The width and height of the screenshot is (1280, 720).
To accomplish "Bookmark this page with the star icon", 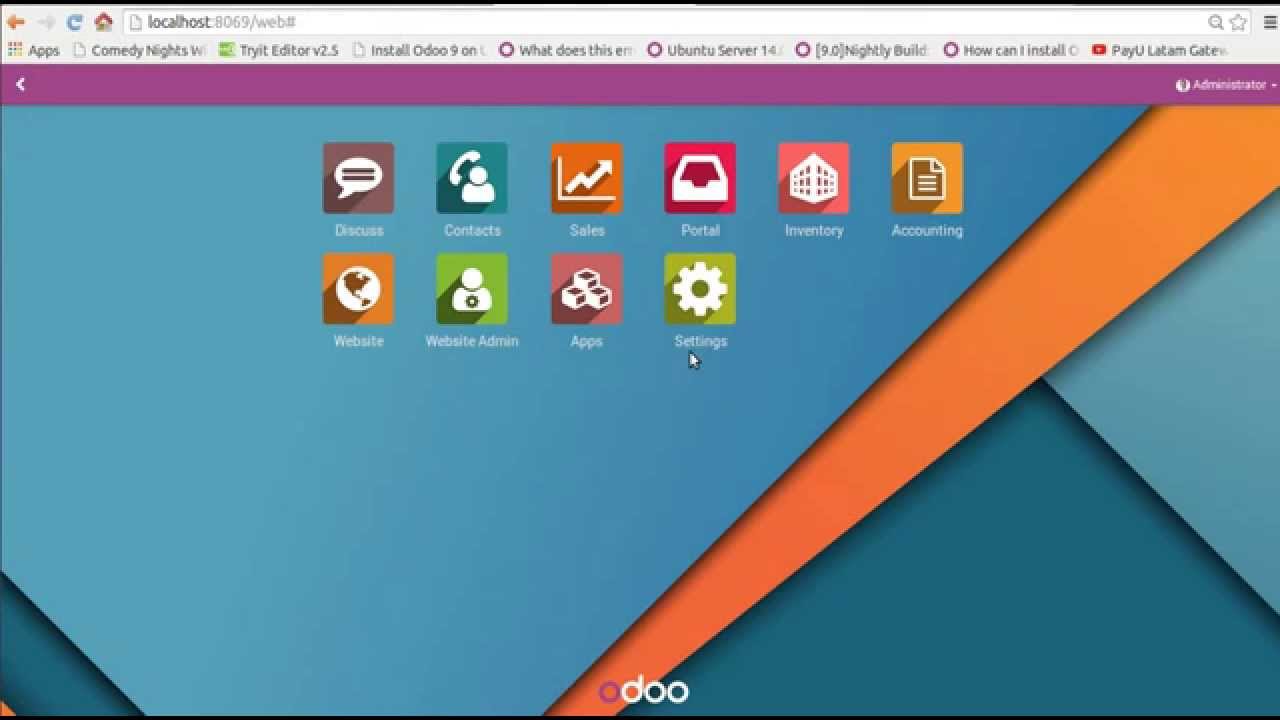I will coord(1238,22).
